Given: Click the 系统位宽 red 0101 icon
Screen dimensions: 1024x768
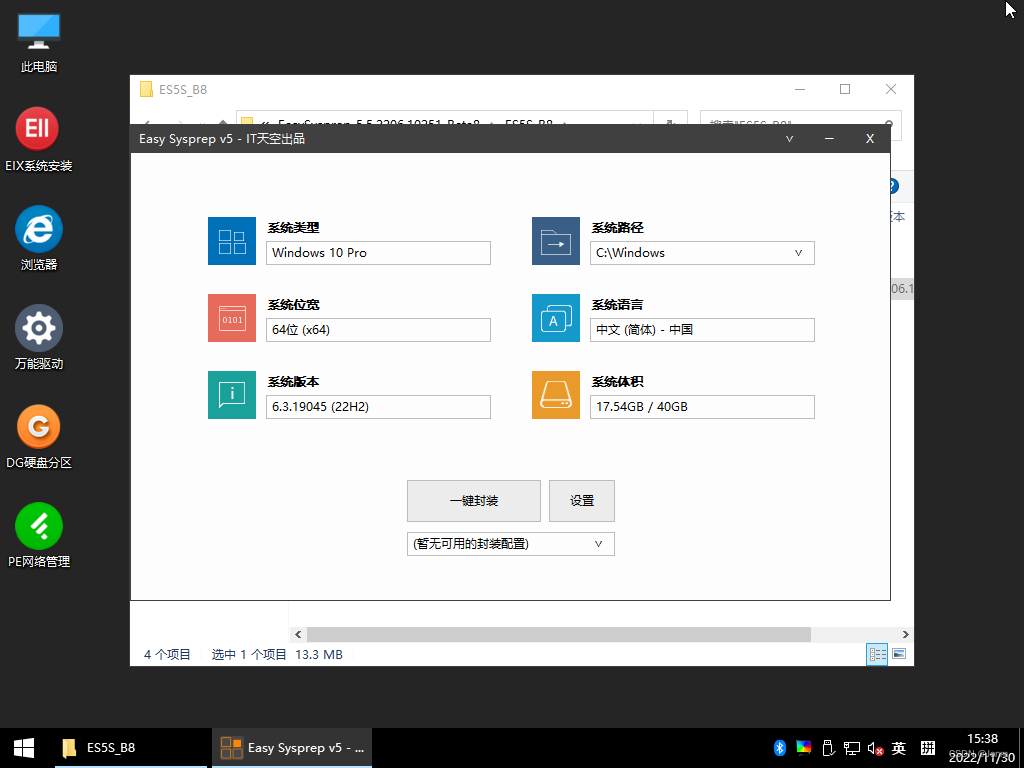Looking at the screenshot, I should pyautogui.click(x=232, y=318).
